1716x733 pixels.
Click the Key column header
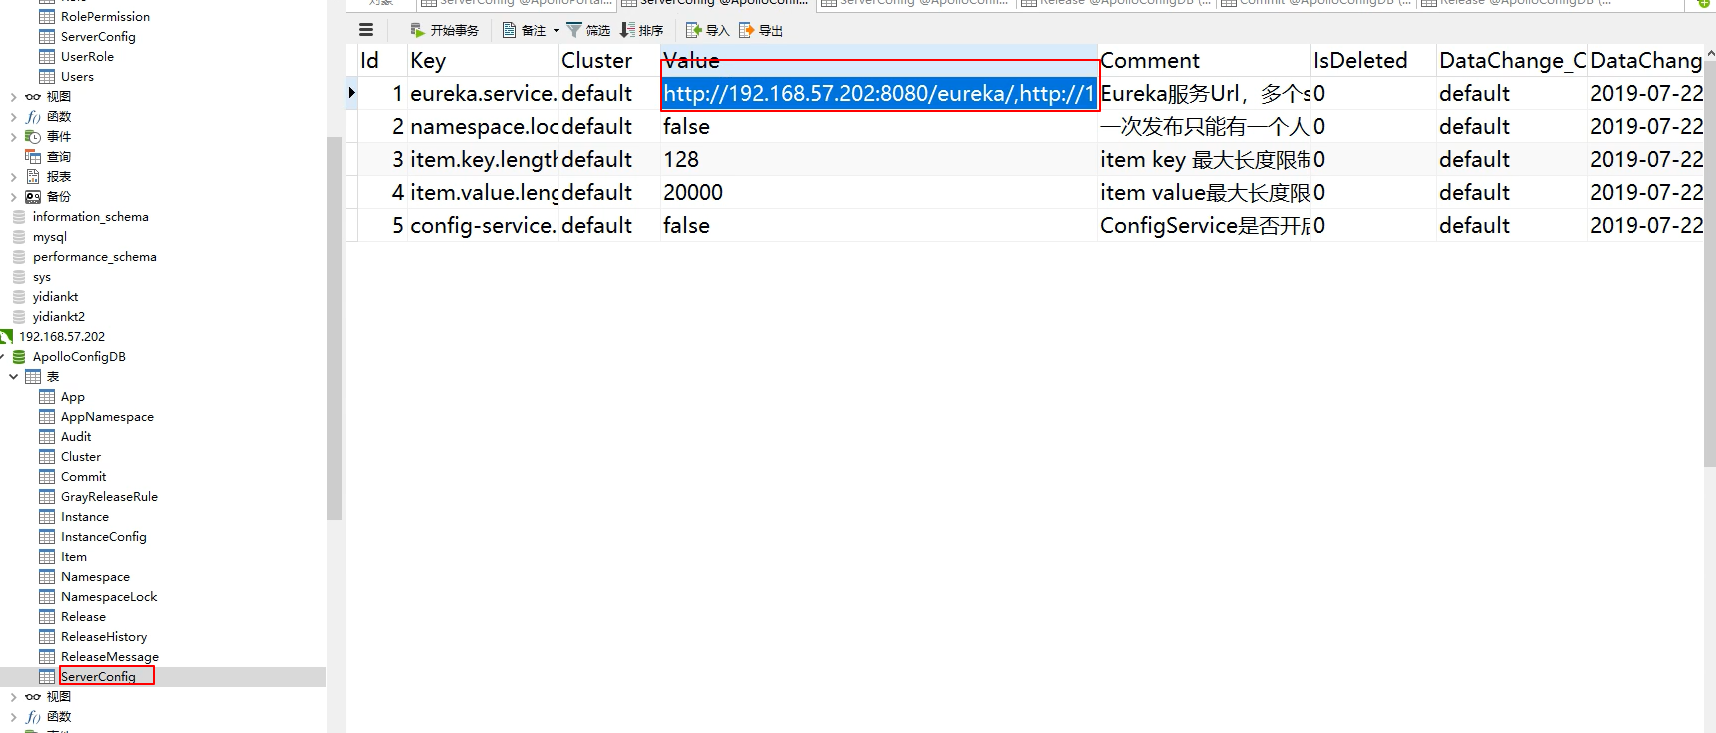(x=482, y=60)
